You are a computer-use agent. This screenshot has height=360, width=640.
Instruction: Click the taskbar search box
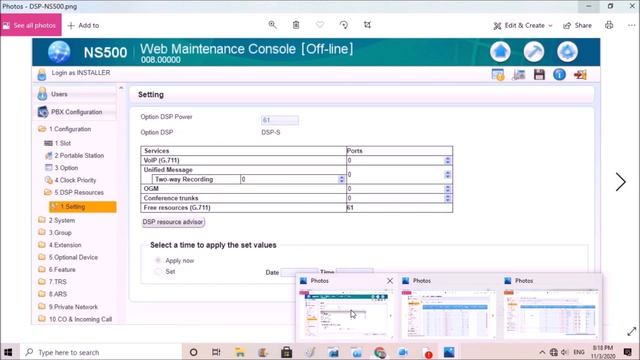point(101,352)
